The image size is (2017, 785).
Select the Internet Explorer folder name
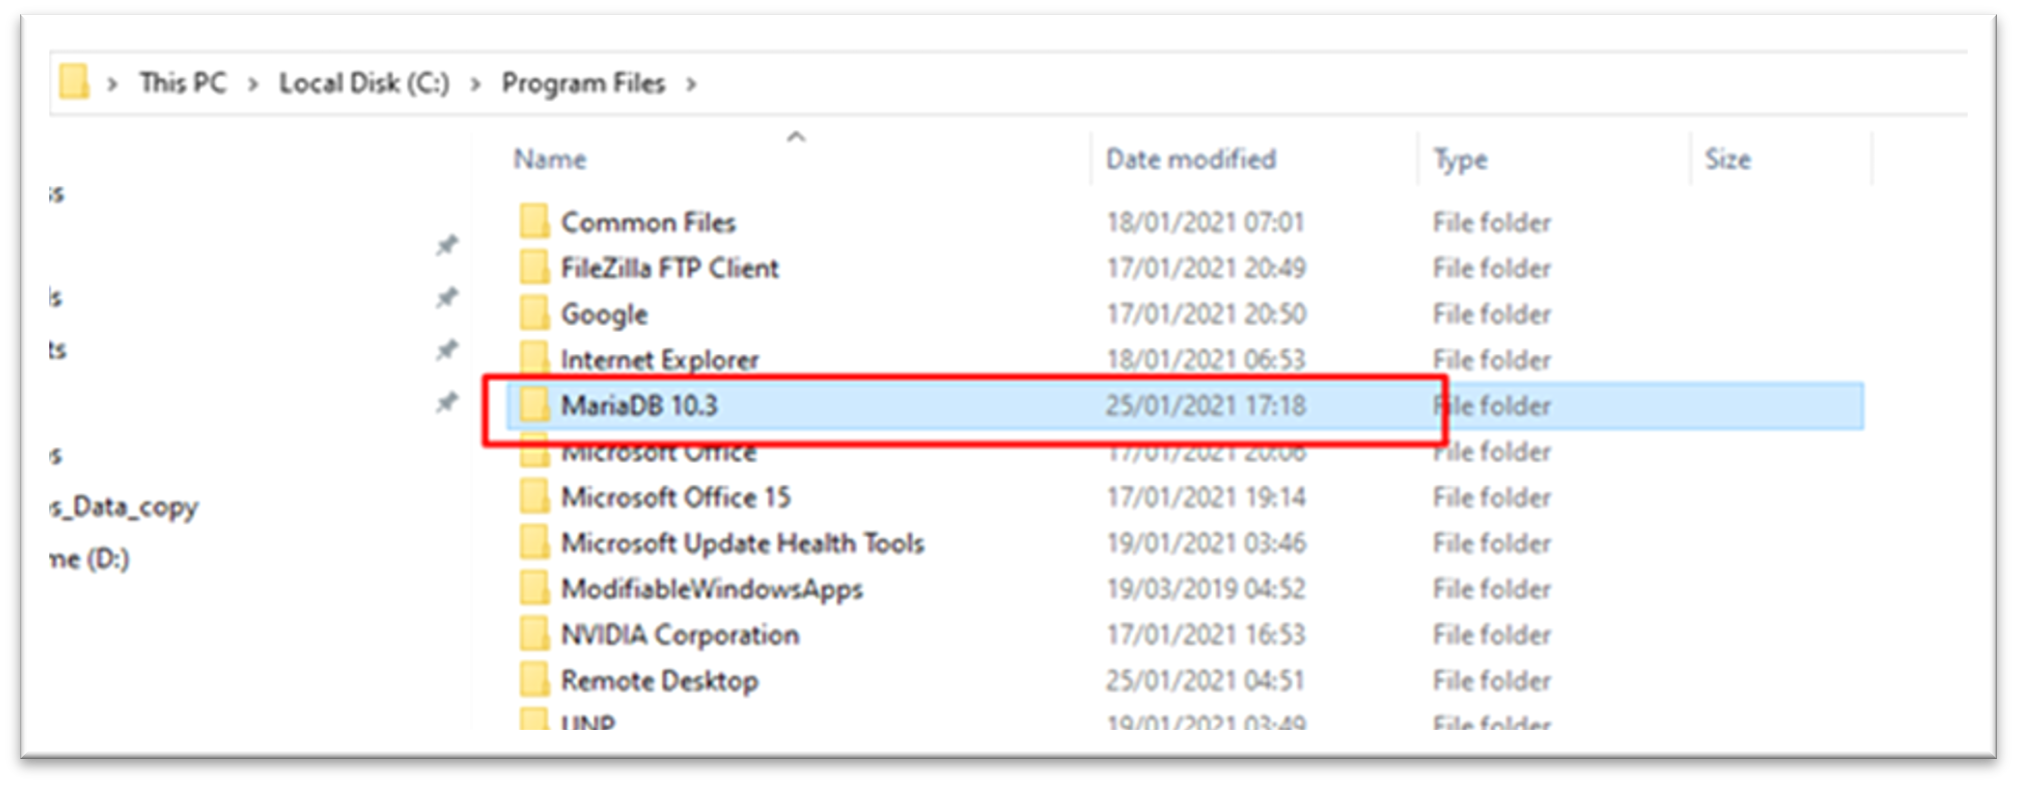[659, 359]
